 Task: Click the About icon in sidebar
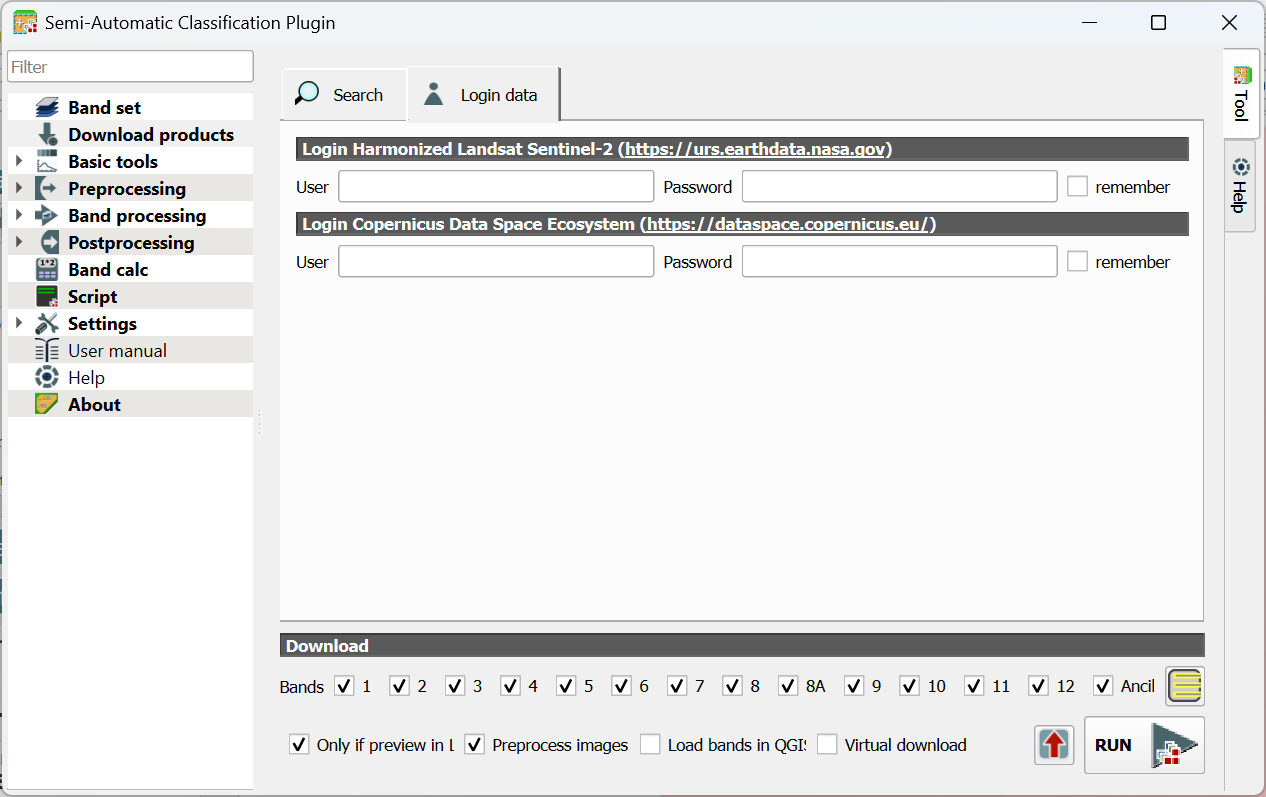(x=47, y=404)
